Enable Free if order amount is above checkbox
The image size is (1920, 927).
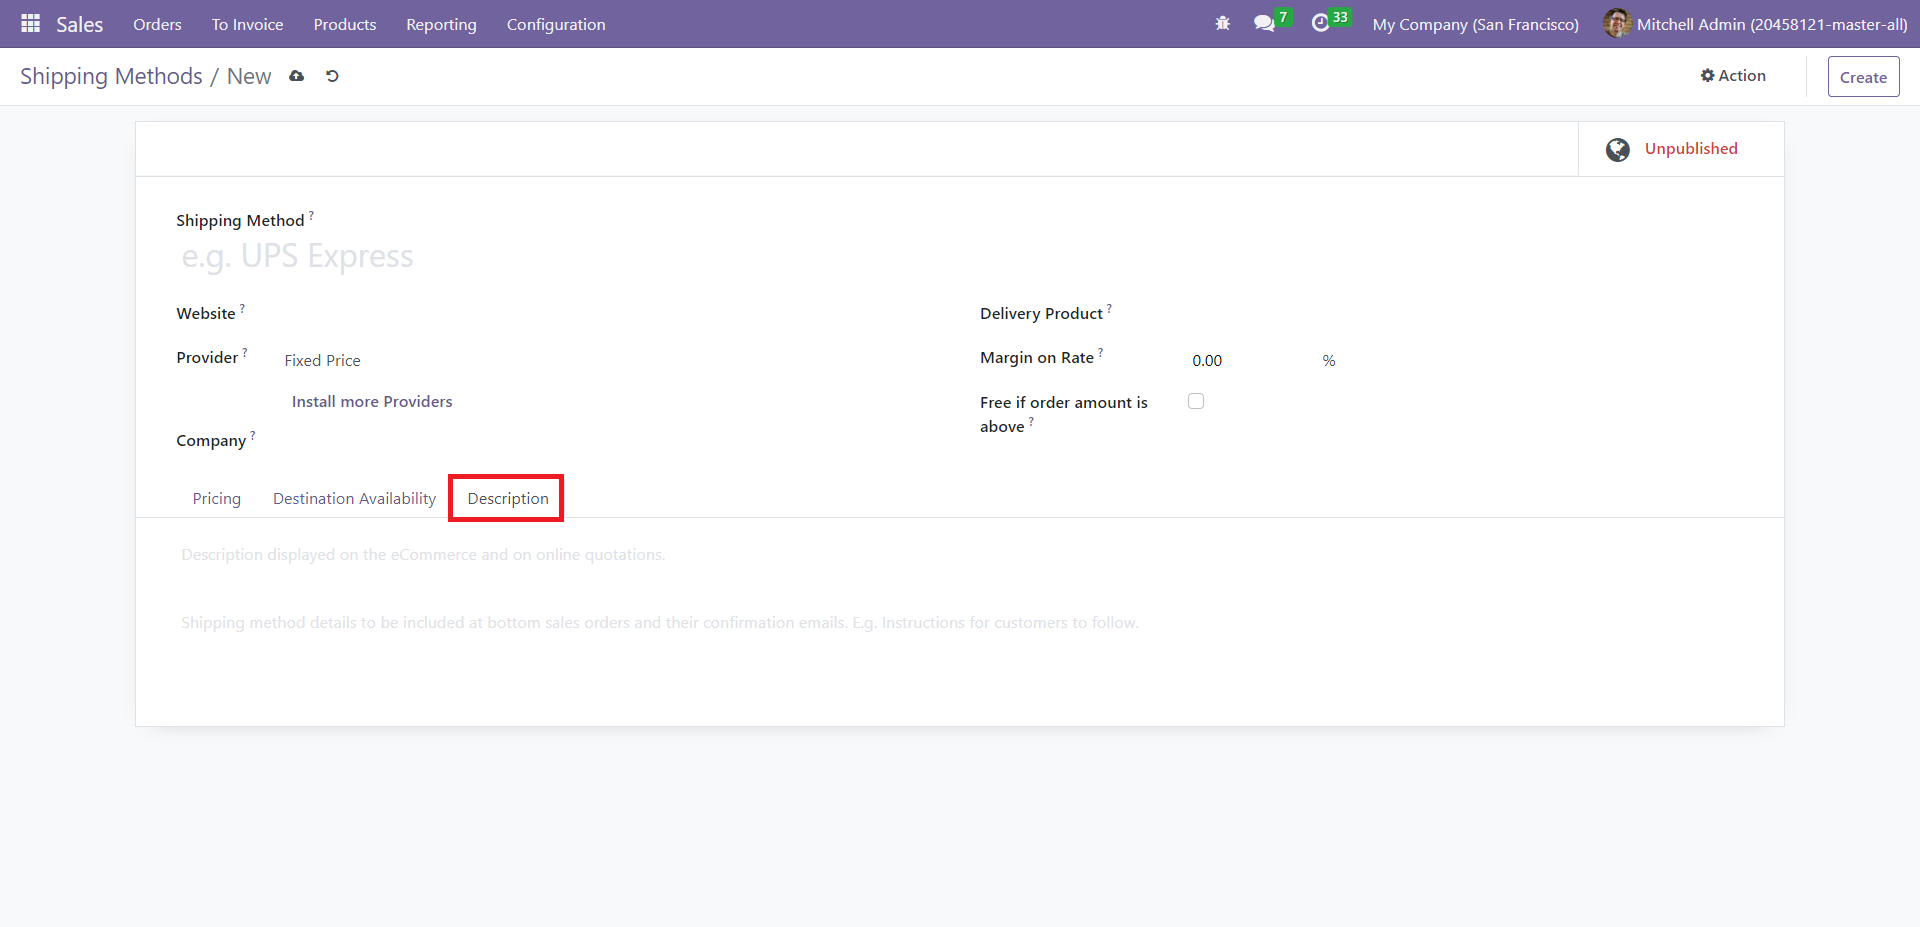[1196, 401]
